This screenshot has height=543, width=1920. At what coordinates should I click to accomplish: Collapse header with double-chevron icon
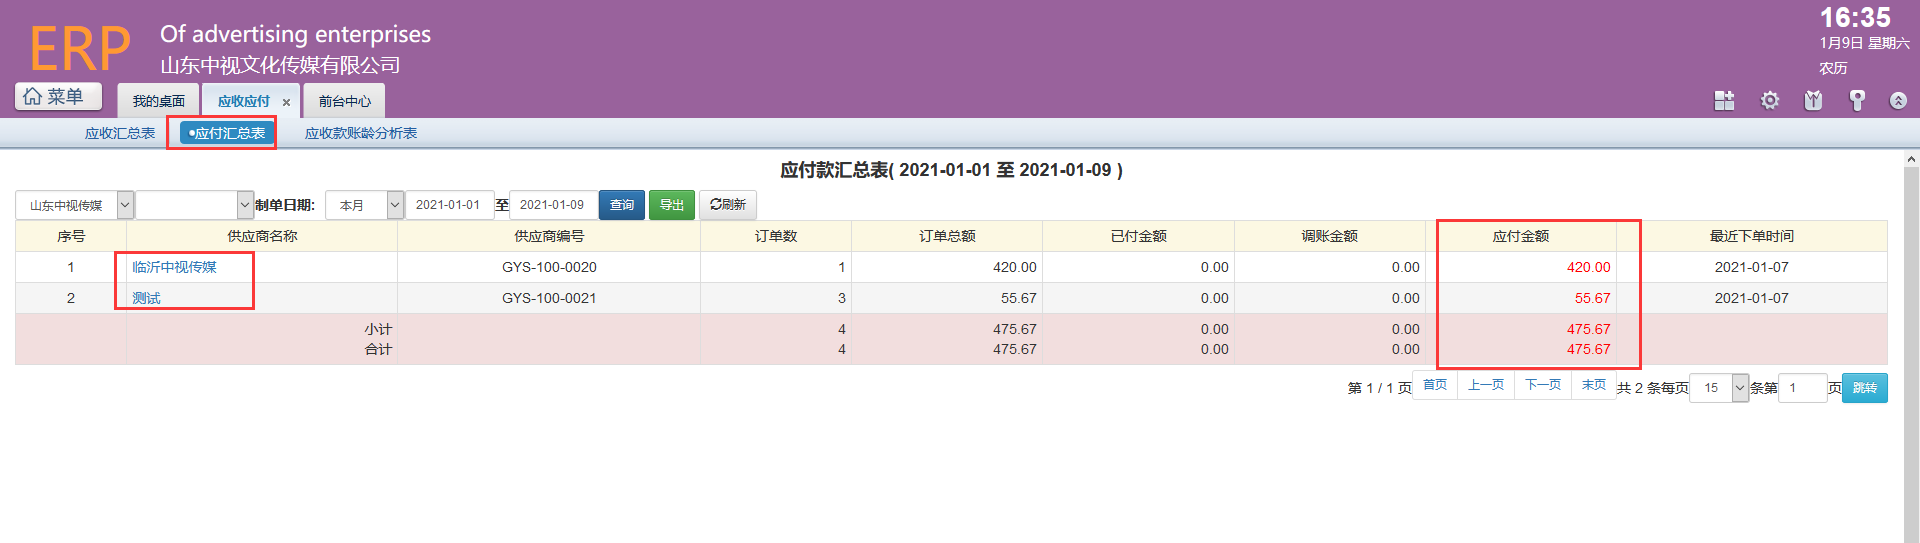(x=1898, y=100)
